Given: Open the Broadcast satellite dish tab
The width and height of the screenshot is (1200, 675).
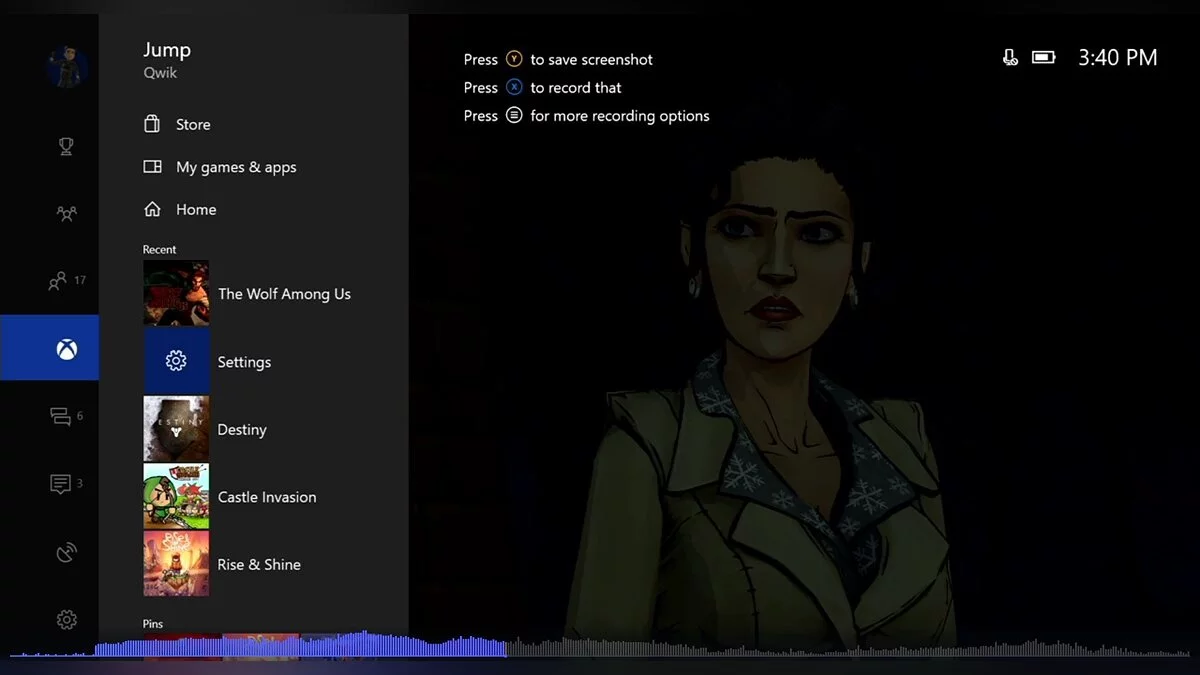Looking at the screenshot, I should point(66,552).
